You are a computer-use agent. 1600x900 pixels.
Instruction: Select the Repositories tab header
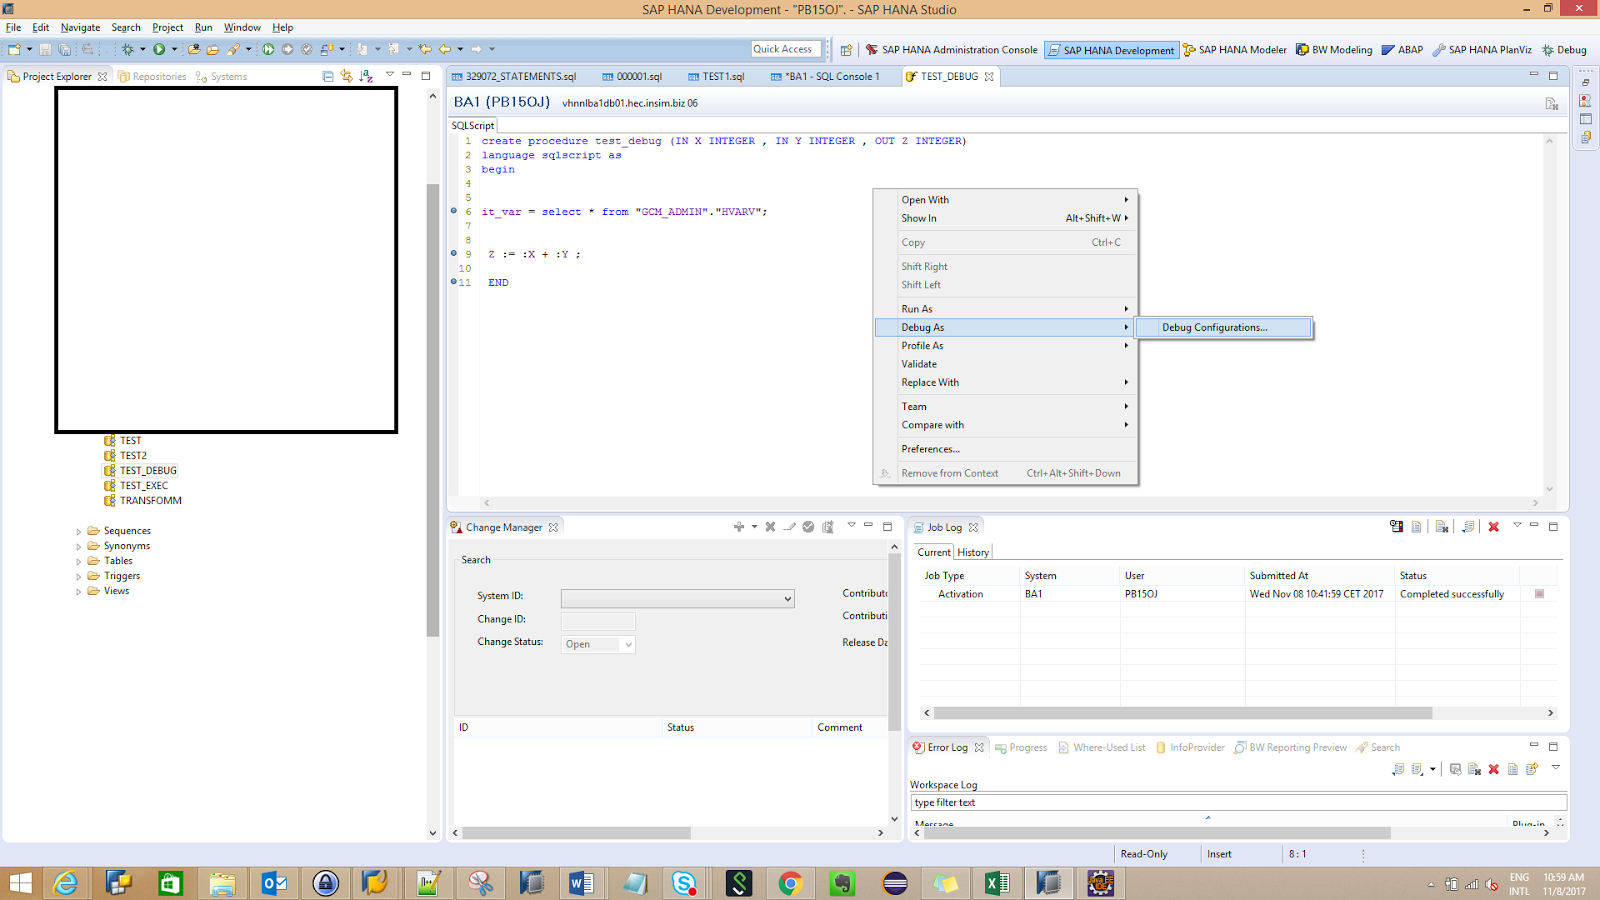coord(159,76)
